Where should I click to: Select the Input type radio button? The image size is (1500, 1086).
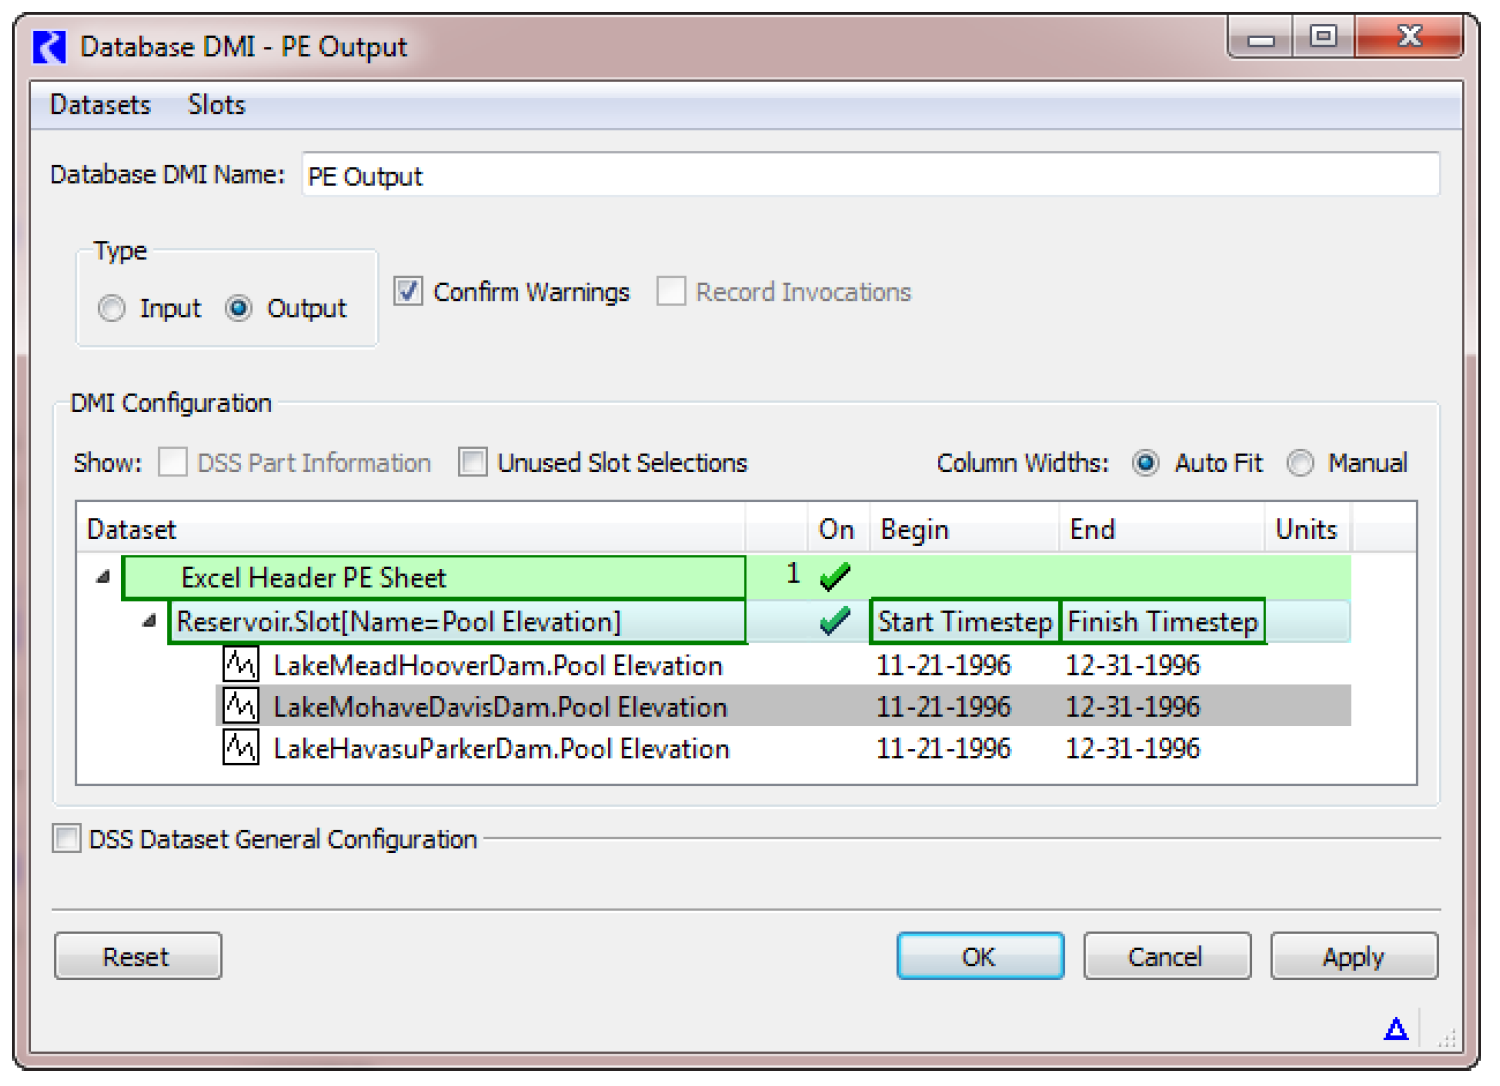tap(112, 308)
